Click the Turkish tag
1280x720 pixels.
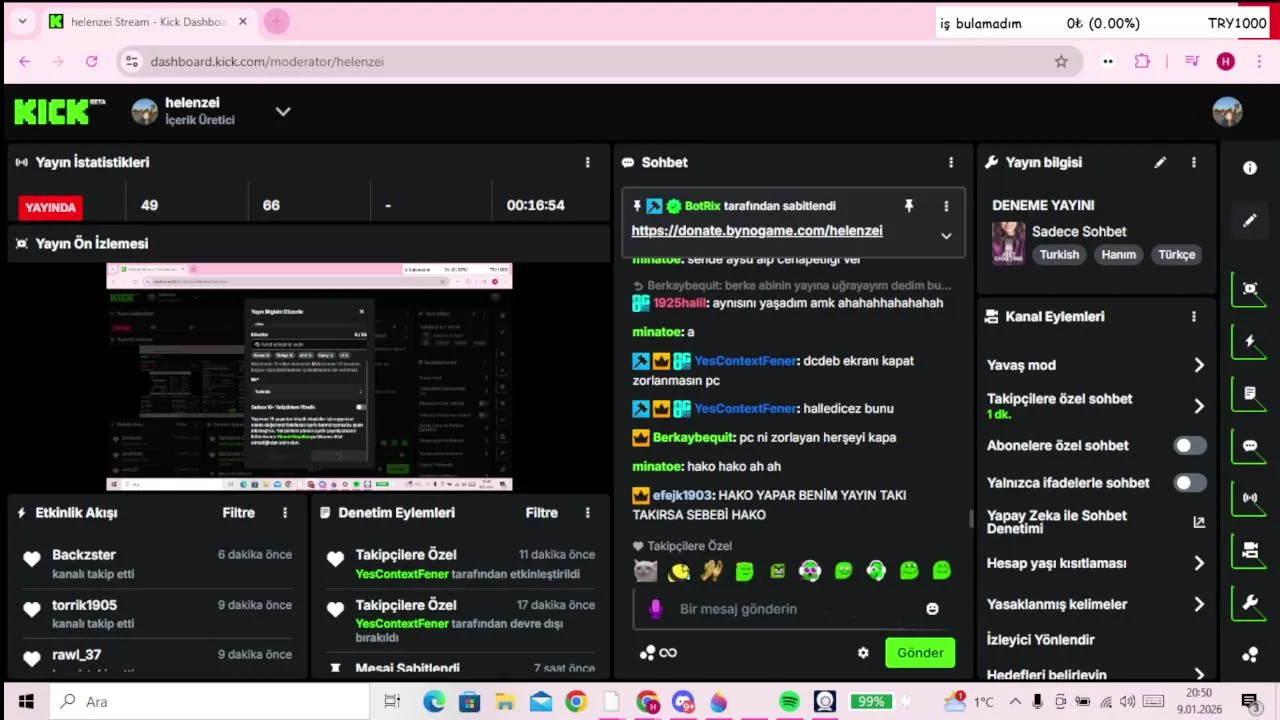coord(1059,254)
